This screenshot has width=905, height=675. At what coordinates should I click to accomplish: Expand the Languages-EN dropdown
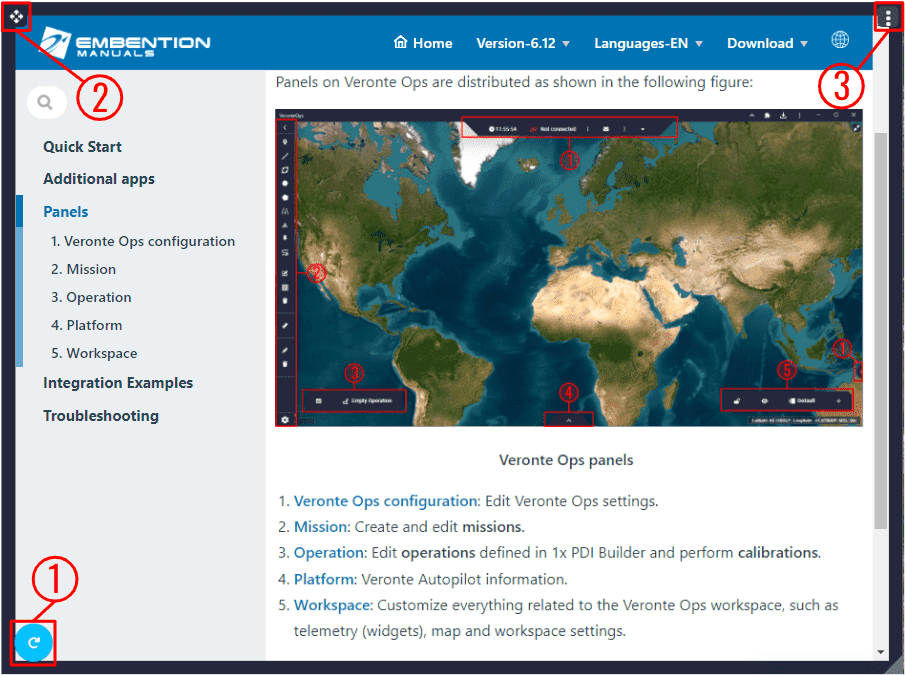pyautogui.click(x=648, y=43)
